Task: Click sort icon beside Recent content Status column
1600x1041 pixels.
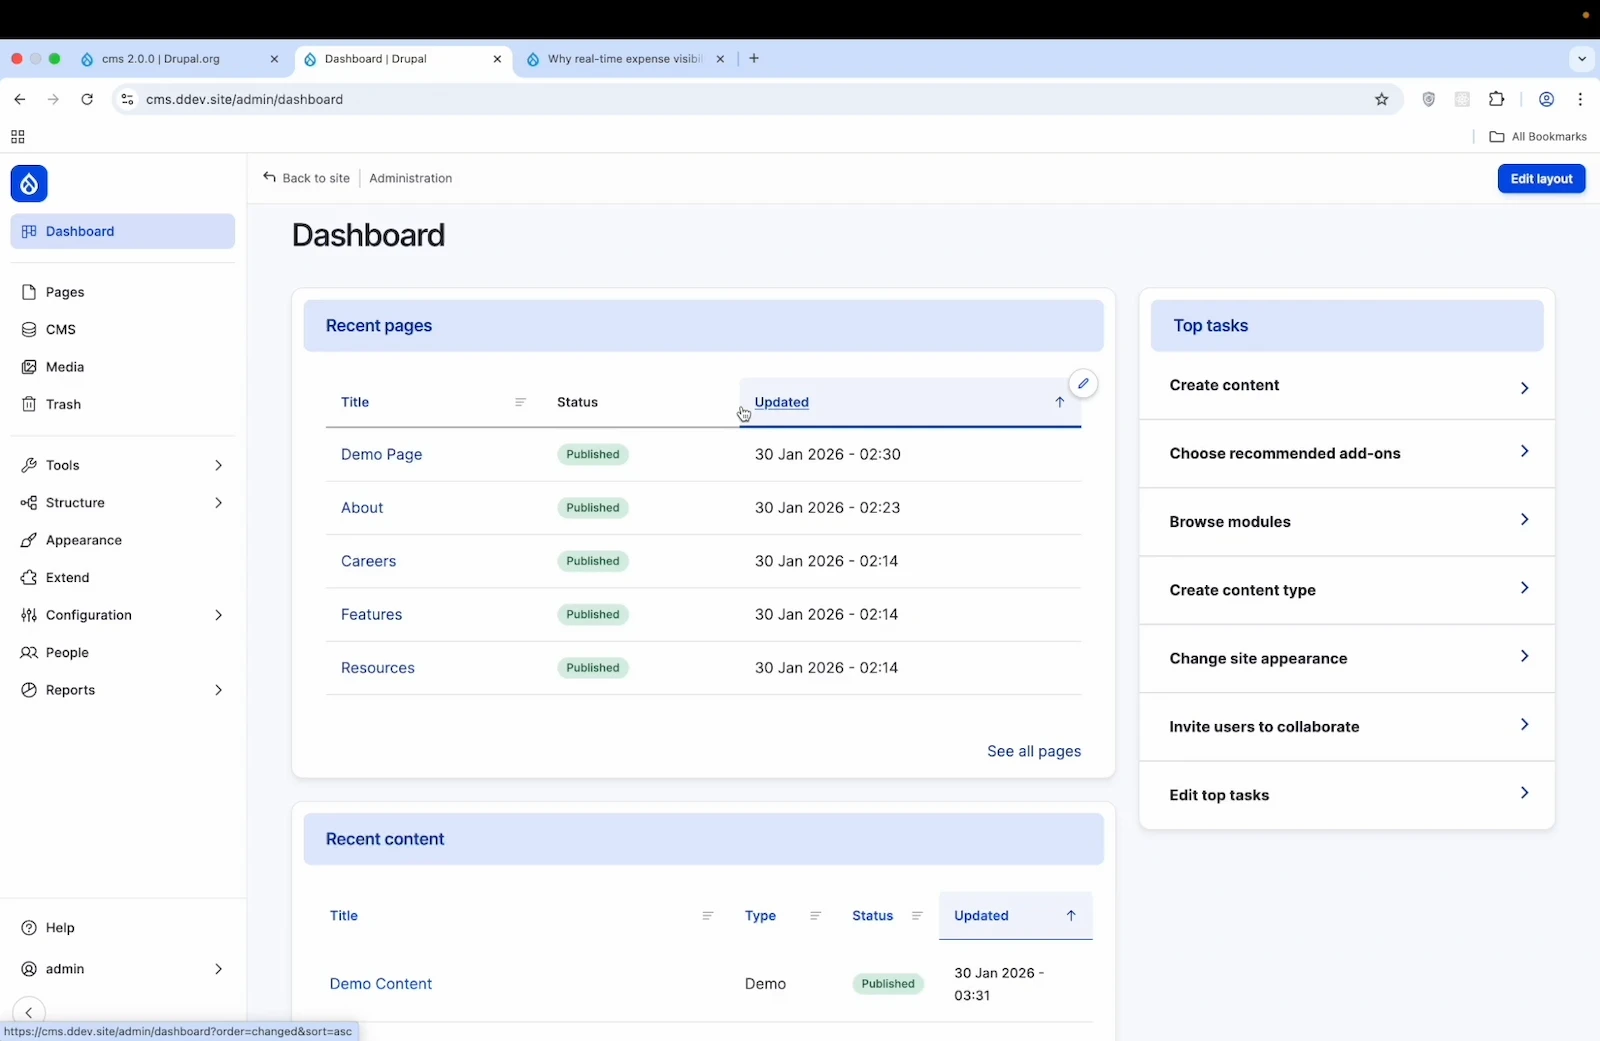Action: (917, 916)
